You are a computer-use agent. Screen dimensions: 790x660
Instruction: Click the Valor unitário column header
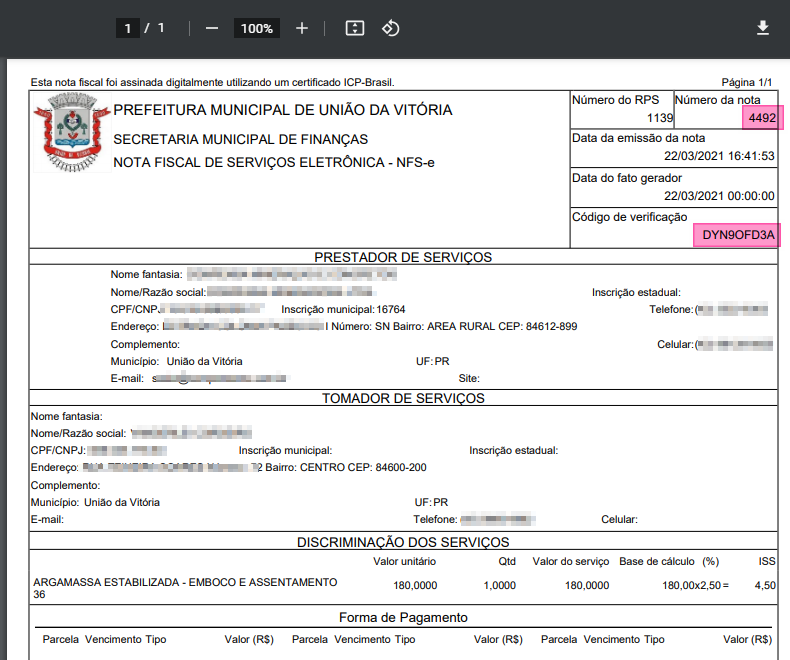coord(404,561)
